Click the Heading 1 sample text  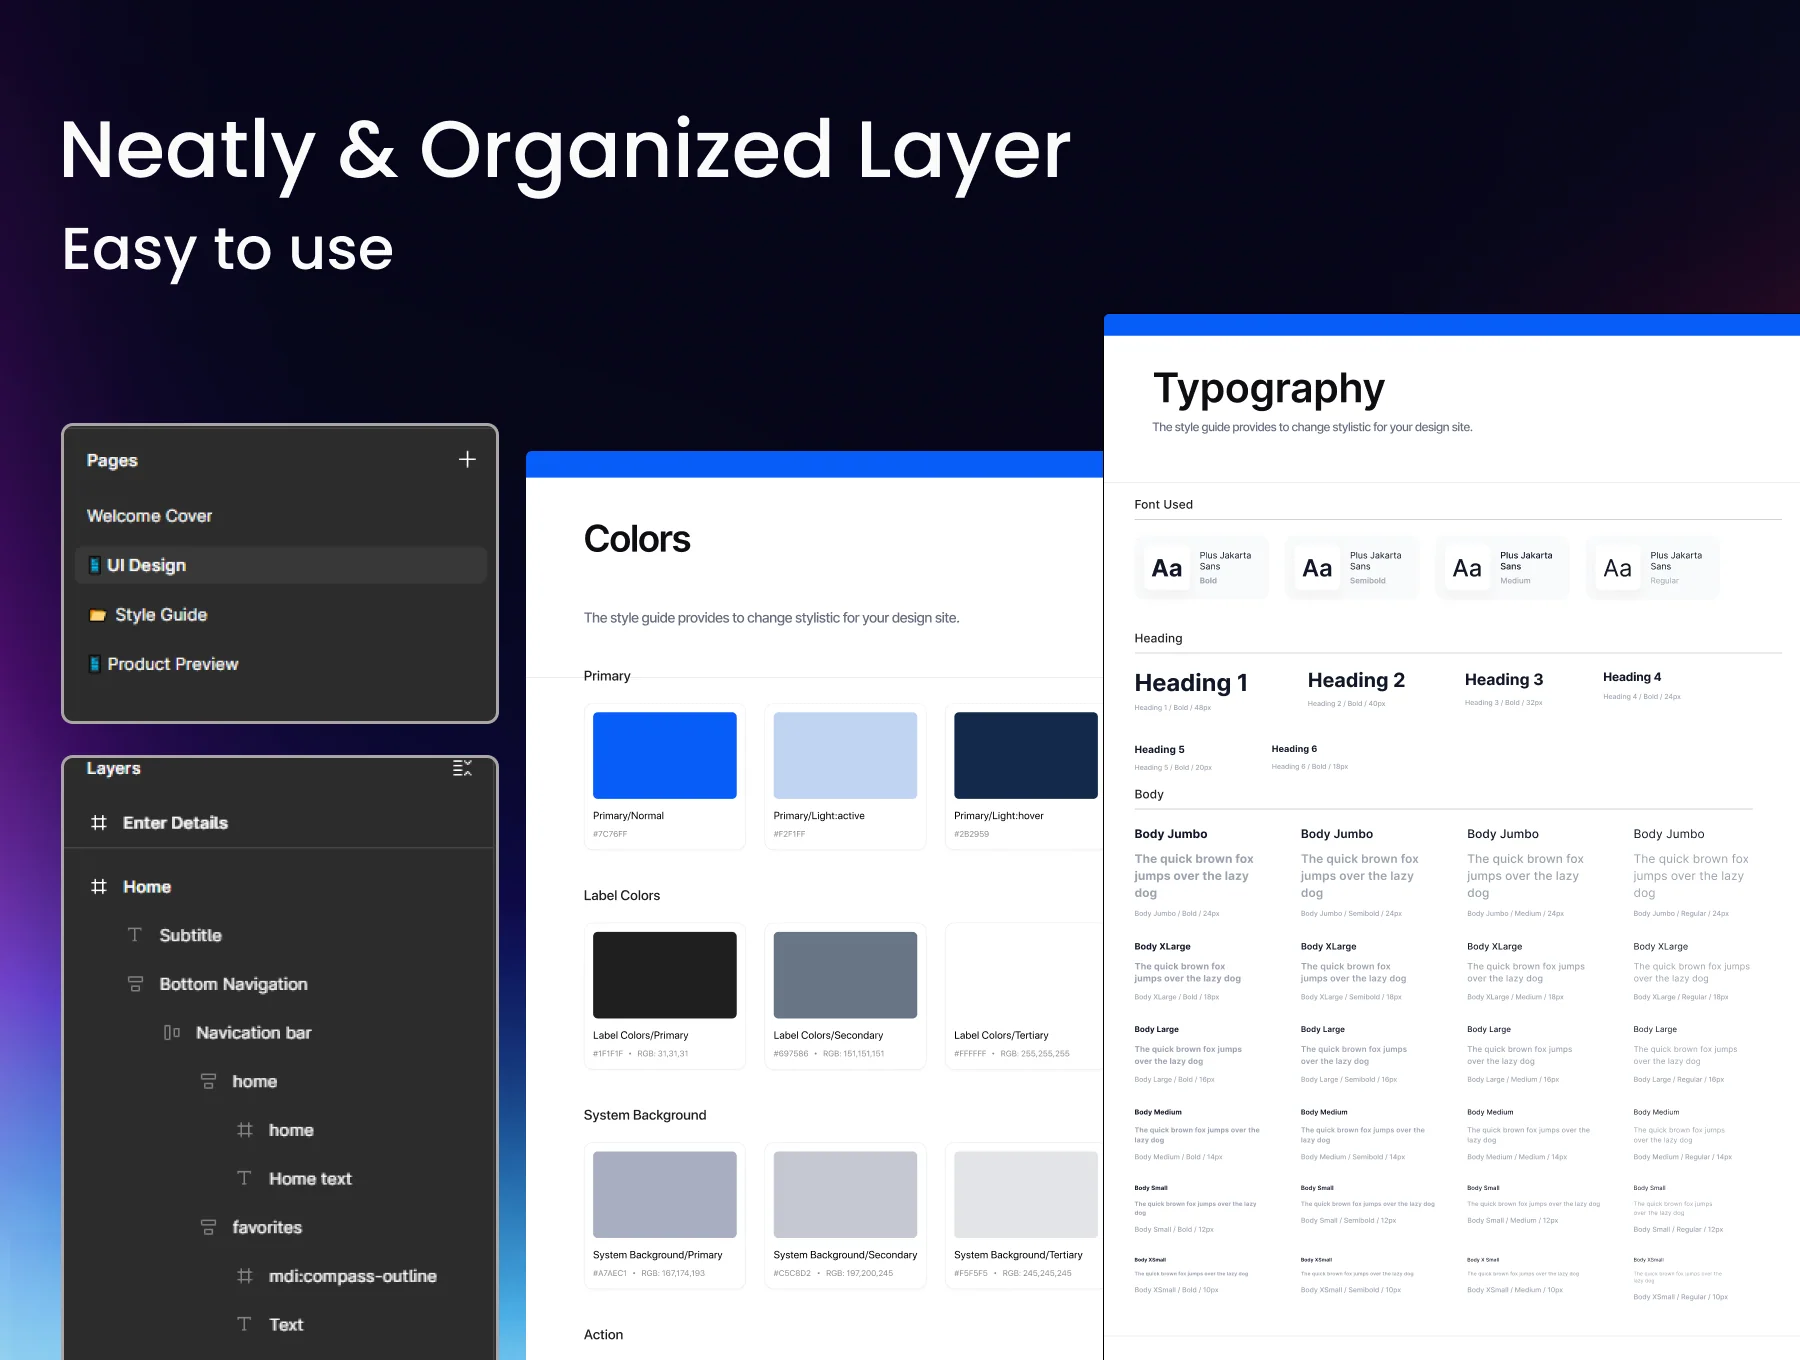point(1191,683)
